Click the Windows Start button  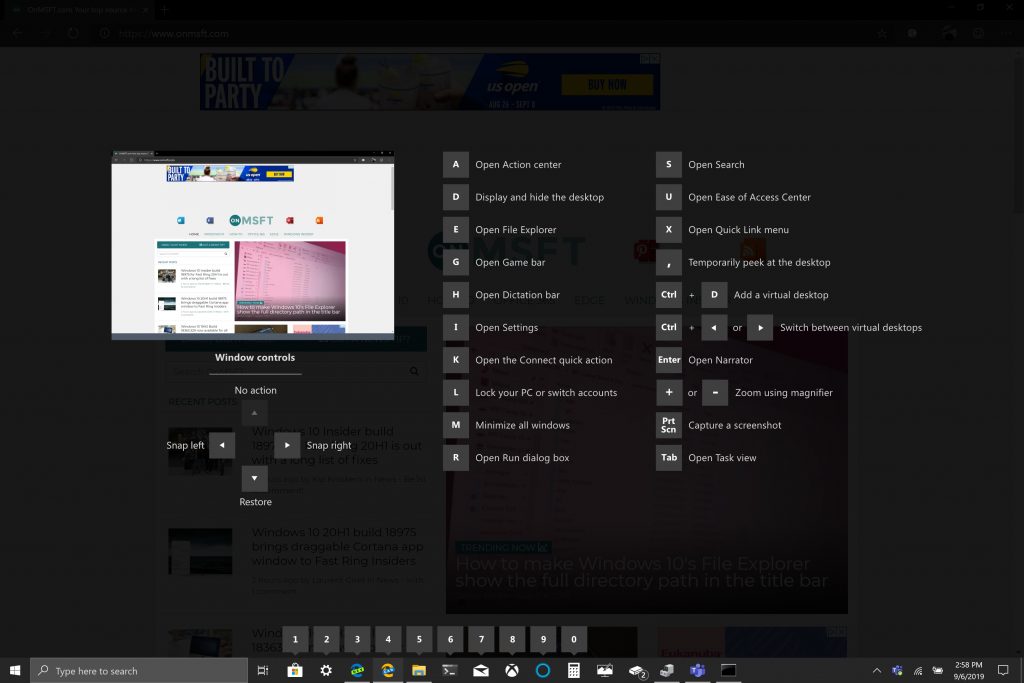(x=15, y=671)
